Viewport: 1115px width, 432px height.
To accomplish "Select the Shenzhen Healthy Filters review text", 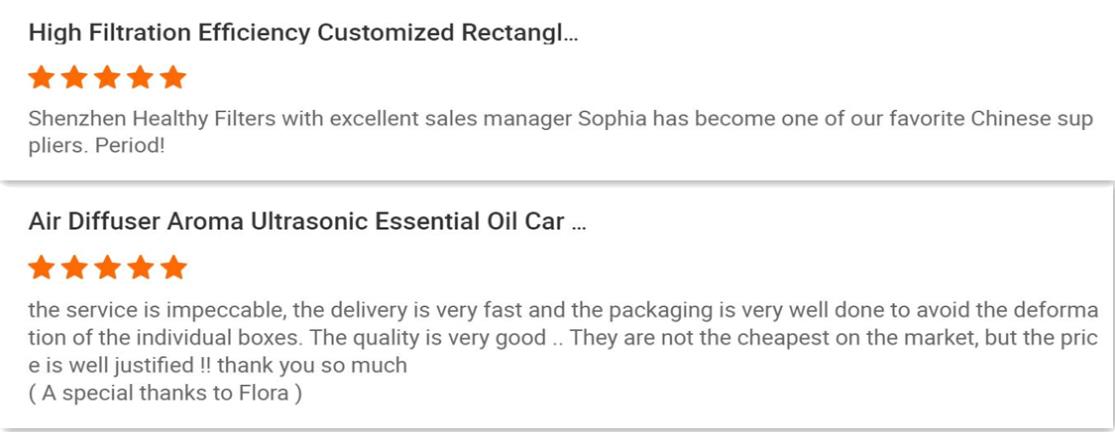I will tap(560, 134).
